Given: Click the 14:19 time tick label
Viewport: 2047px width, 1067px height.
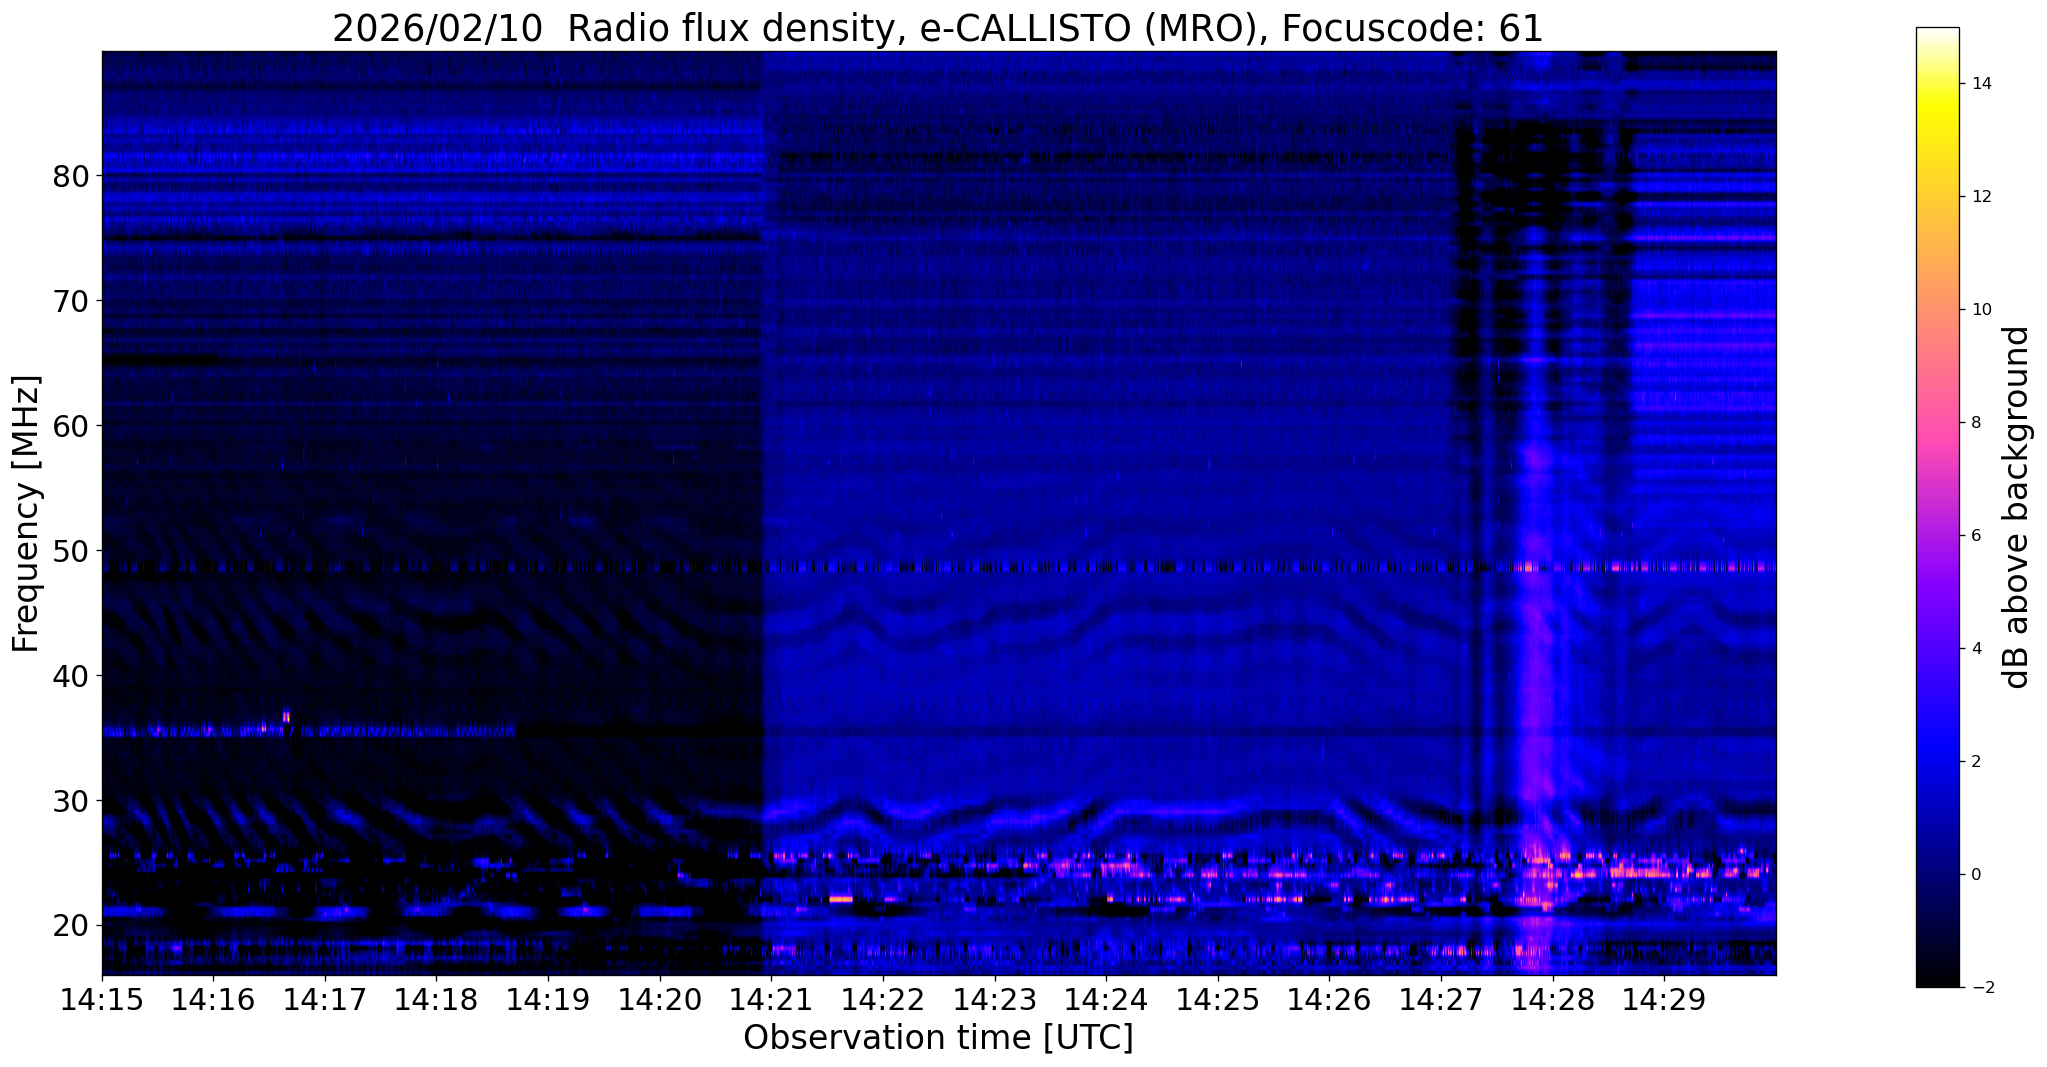Looking at the screenshot, I should [x=548, y=999].
